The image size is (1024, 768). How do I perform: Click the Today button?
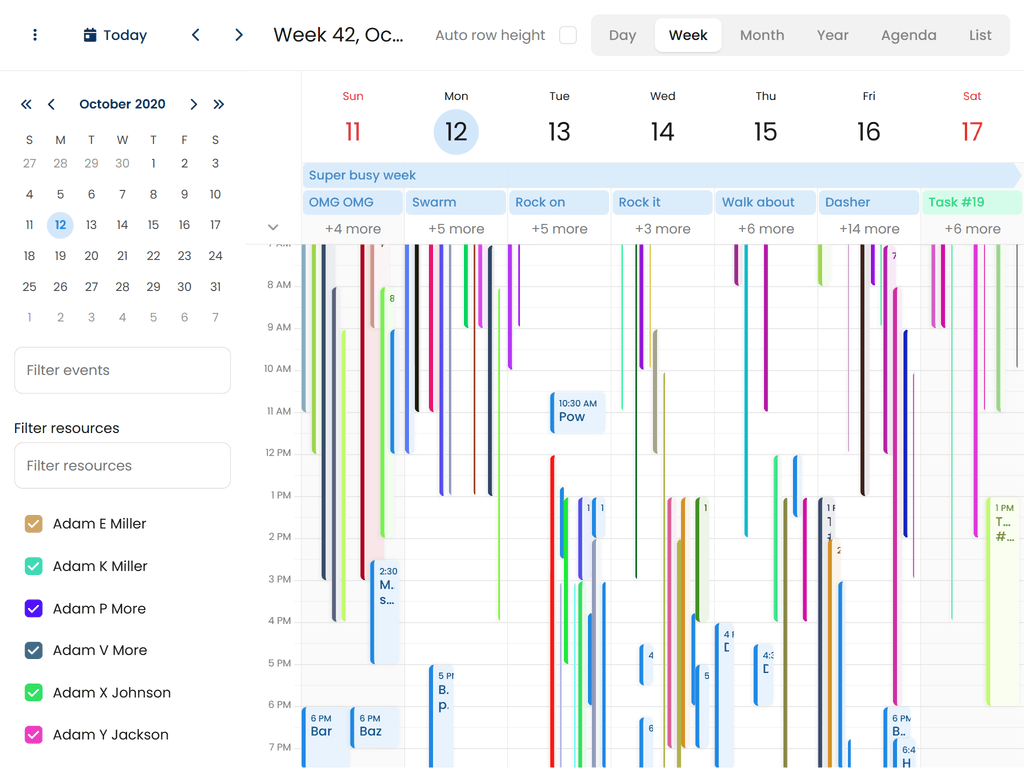124,34
